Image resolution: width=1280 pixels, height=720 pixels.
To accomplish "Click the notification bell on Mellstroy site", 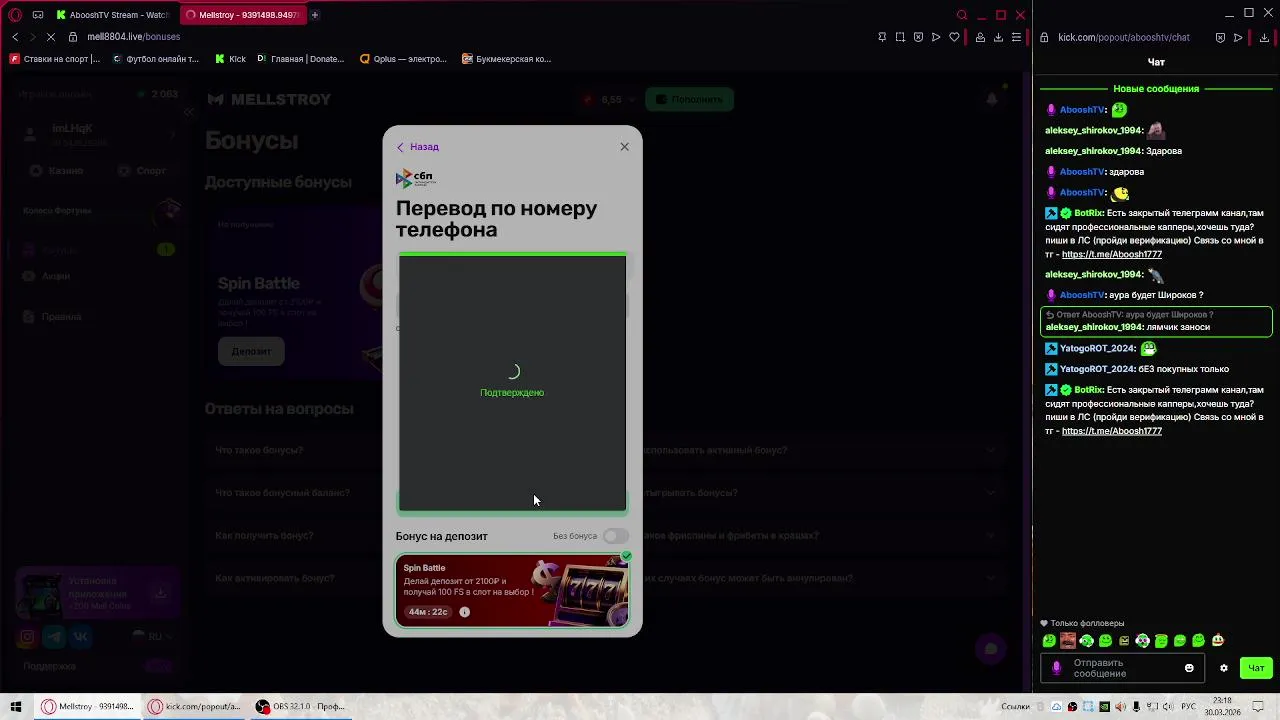I will pos(992,99).
